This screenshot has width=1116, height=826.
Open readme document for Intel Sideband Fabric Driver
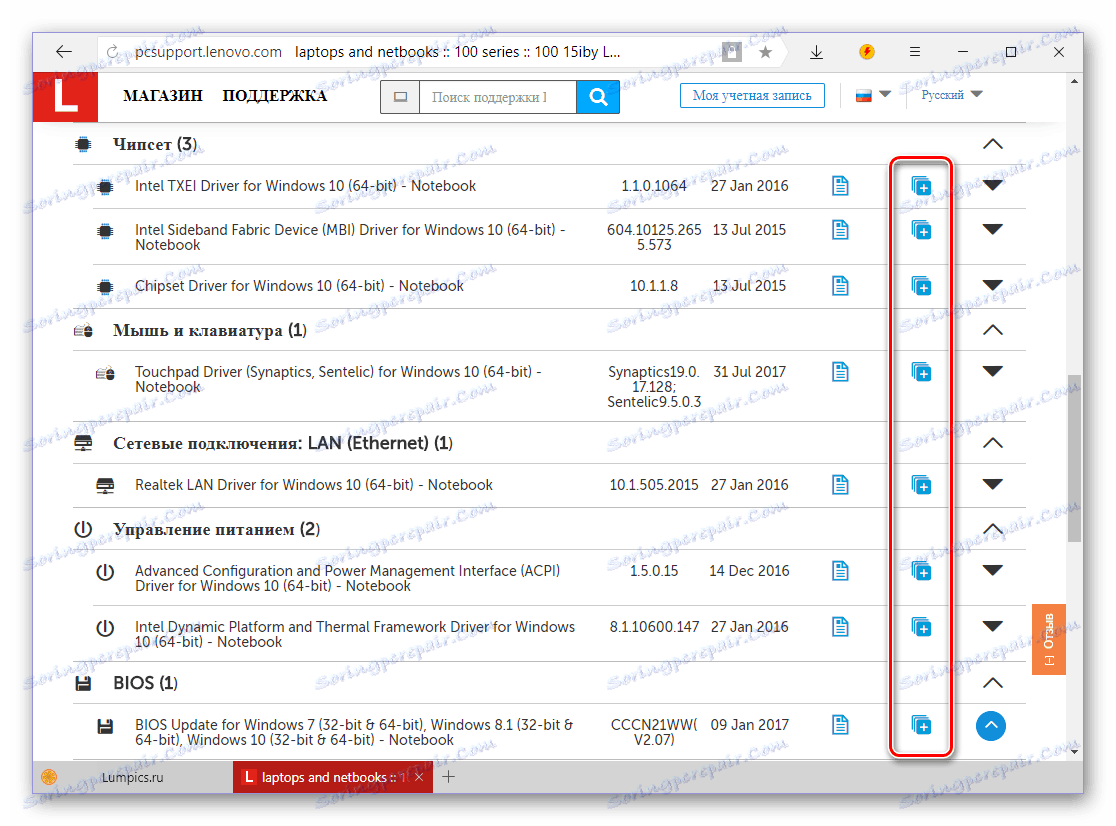pos(840,230)
